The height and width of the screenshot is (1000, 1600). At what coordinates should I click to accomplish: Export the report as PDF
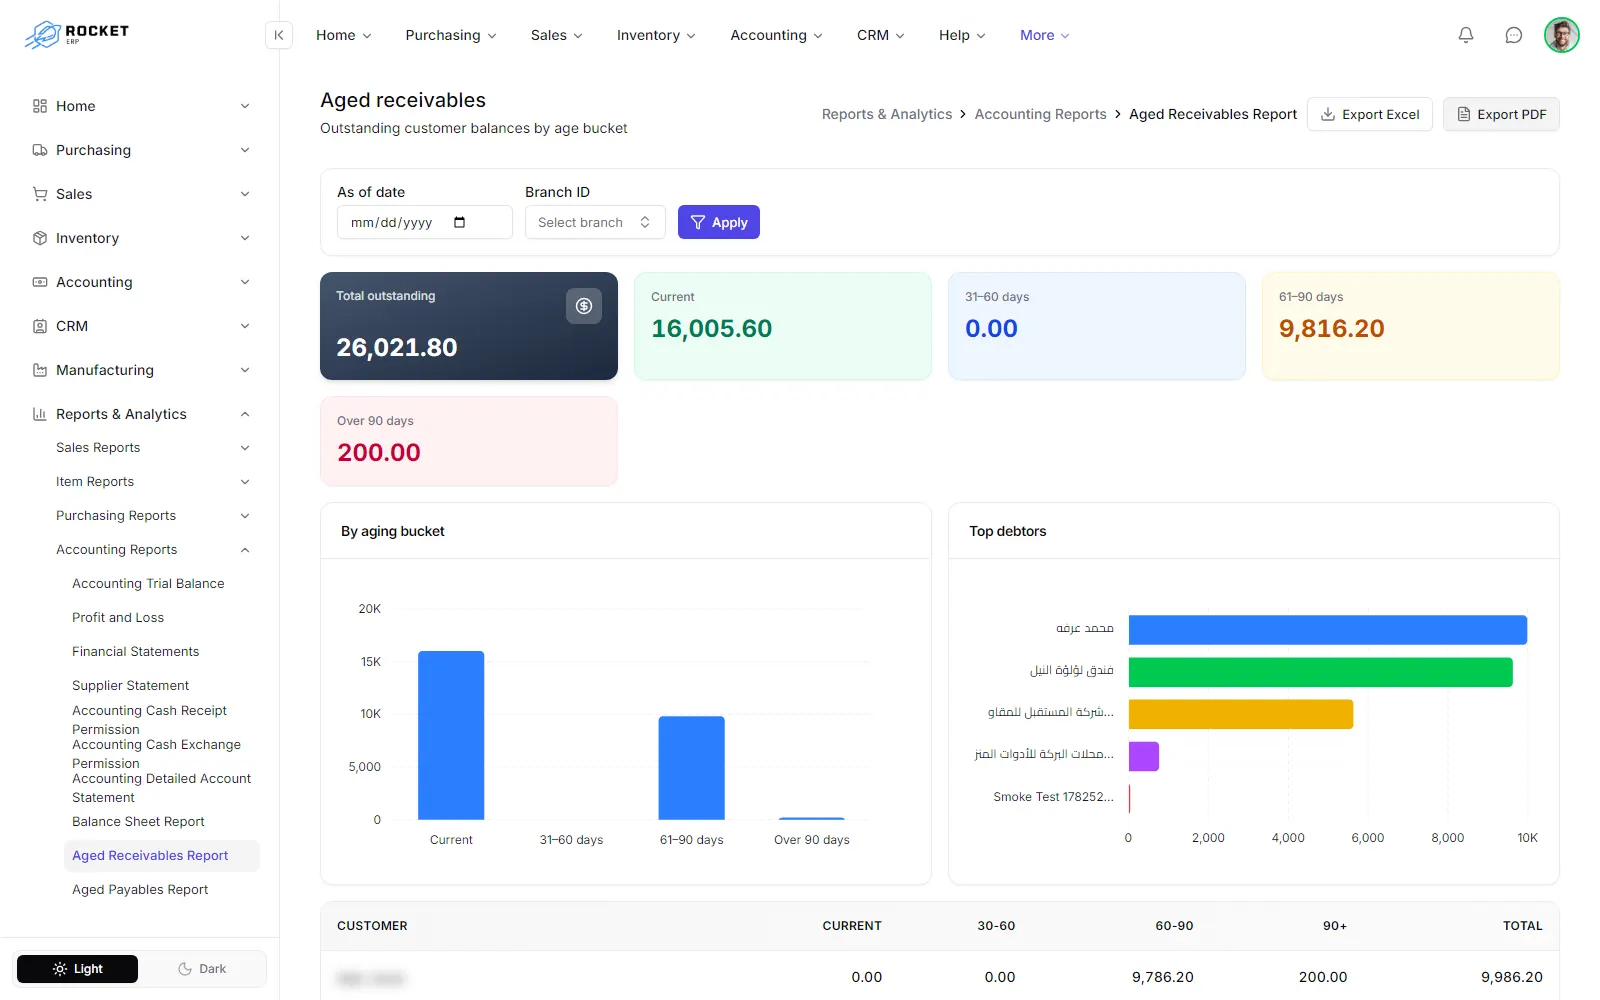tap(1501, 114)
